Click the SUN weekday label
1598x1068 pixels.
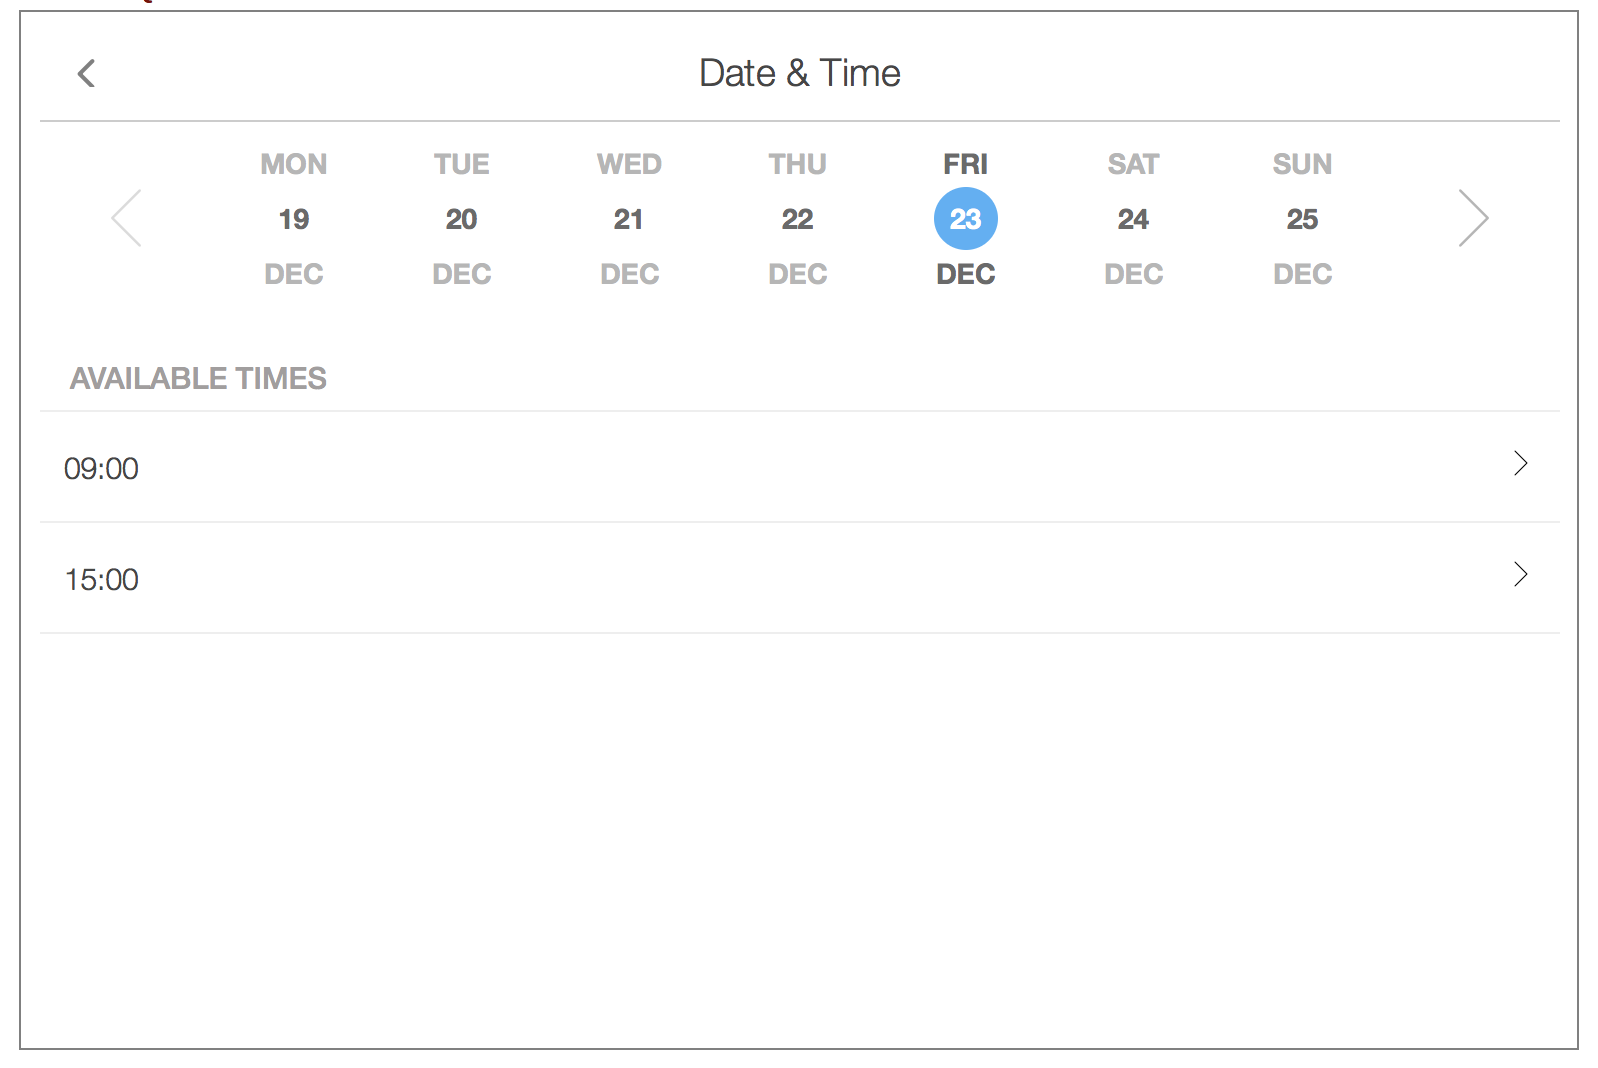pyautogui.click(x=1302, y=164)
